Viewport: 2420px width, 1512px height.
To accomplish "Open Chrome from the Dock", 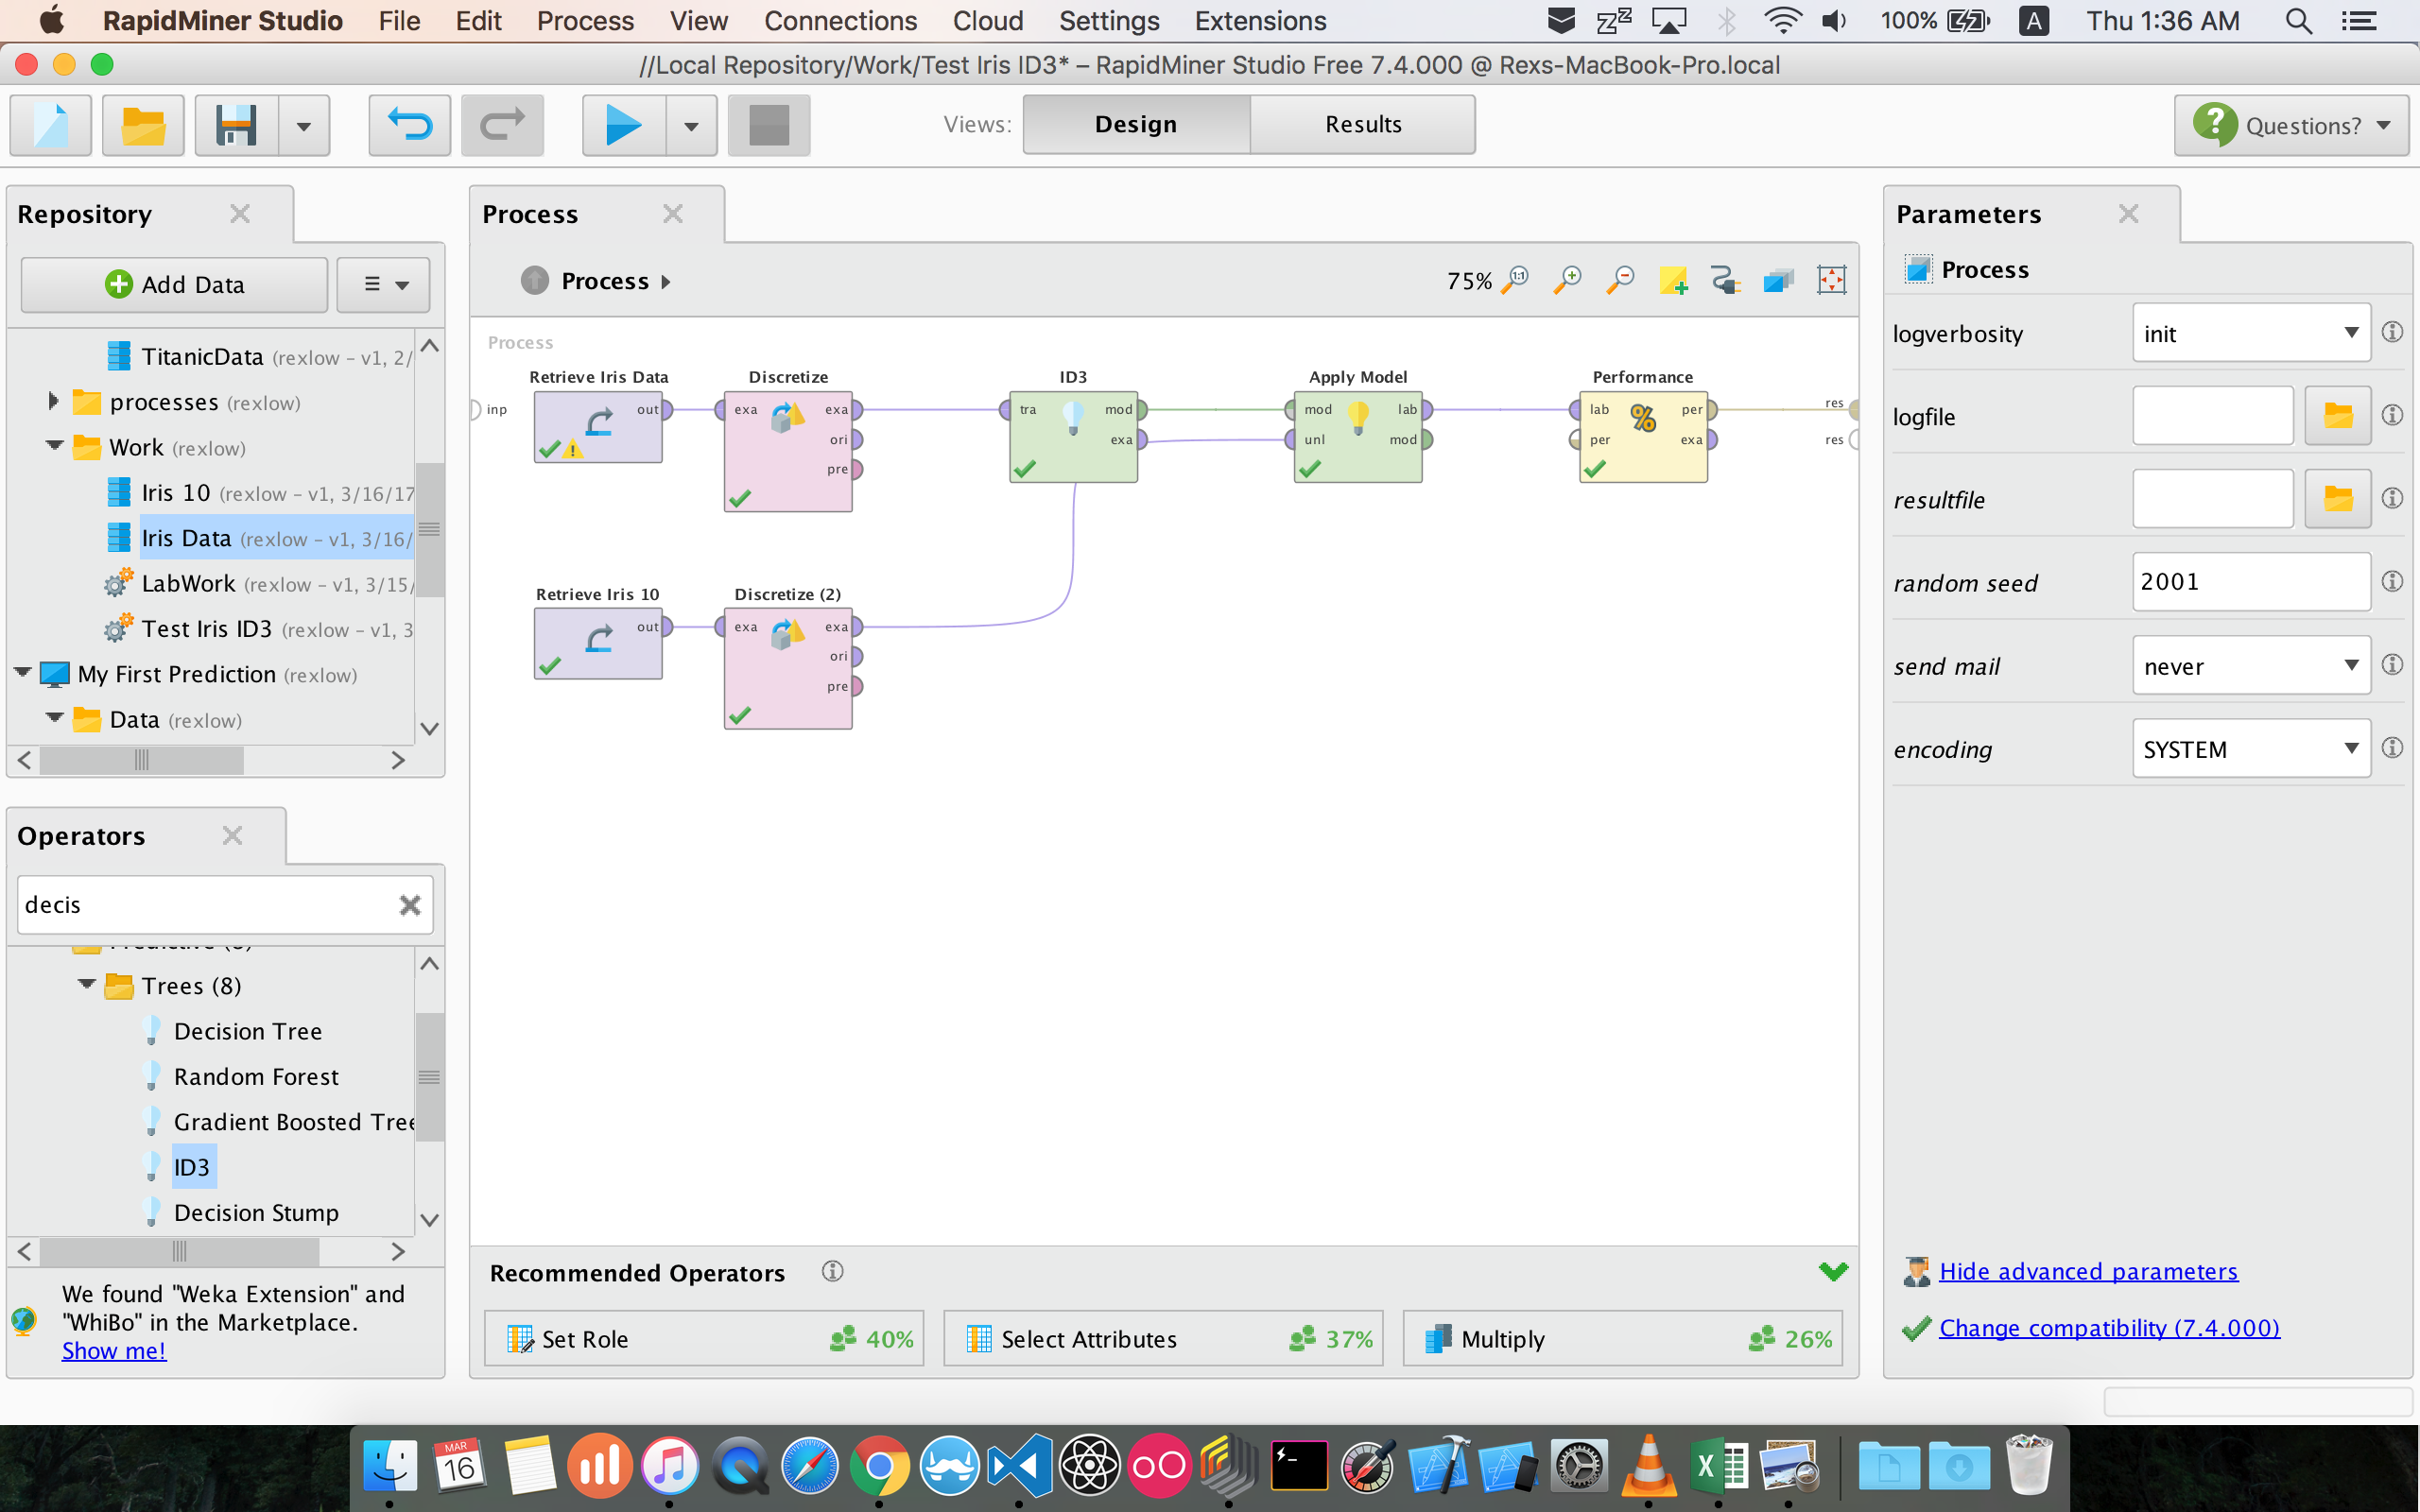I will point(879,1466).
